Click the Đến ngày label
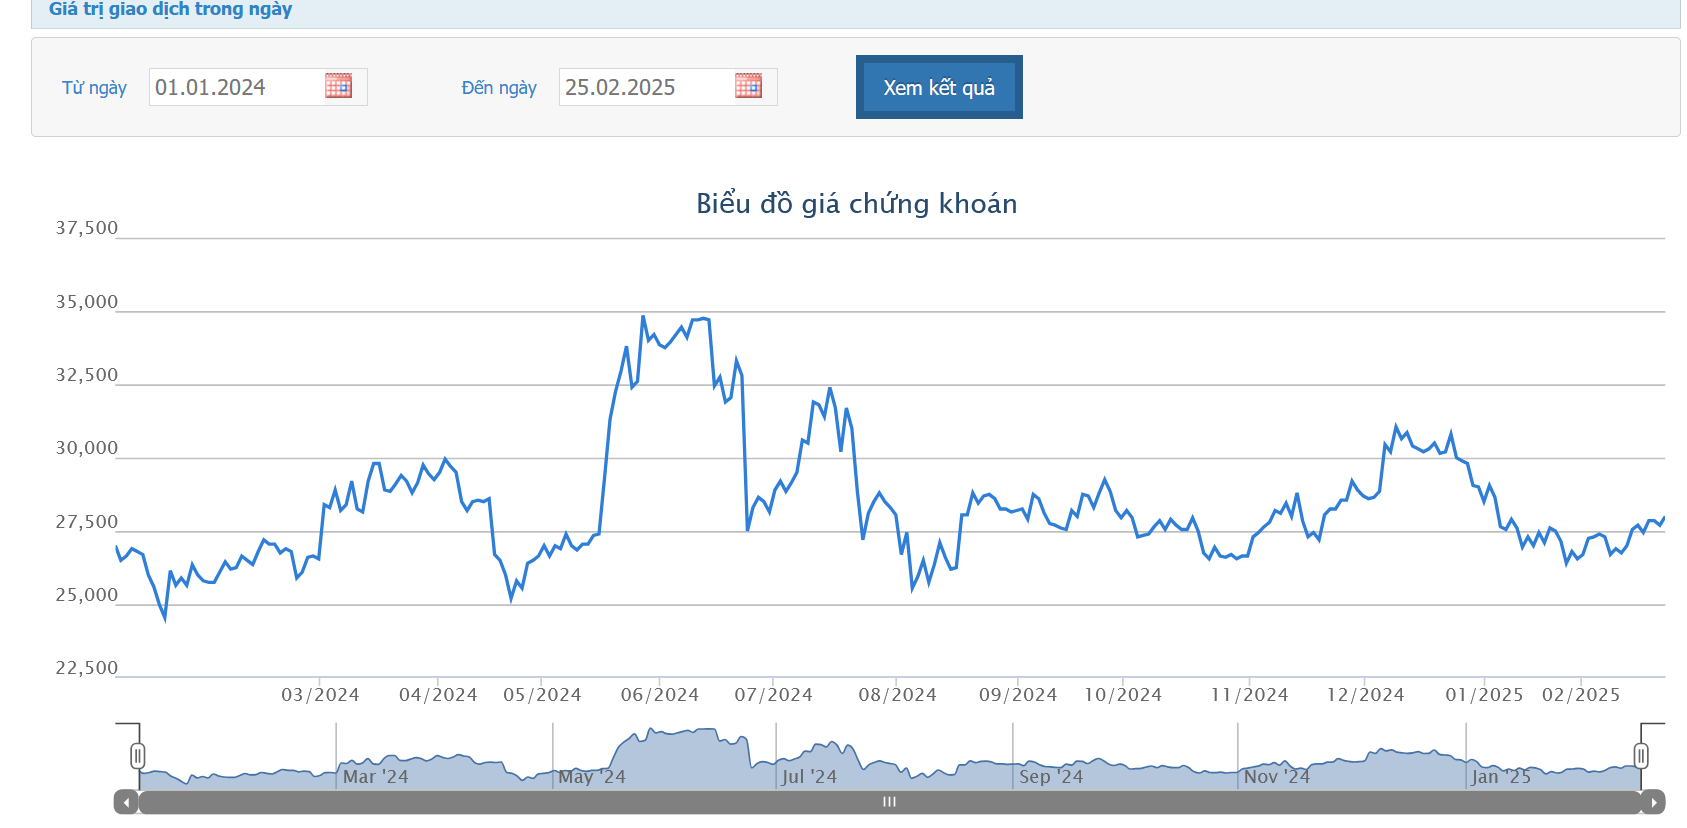The width and height of the screenshot is (1687, 828). [499, 88]
